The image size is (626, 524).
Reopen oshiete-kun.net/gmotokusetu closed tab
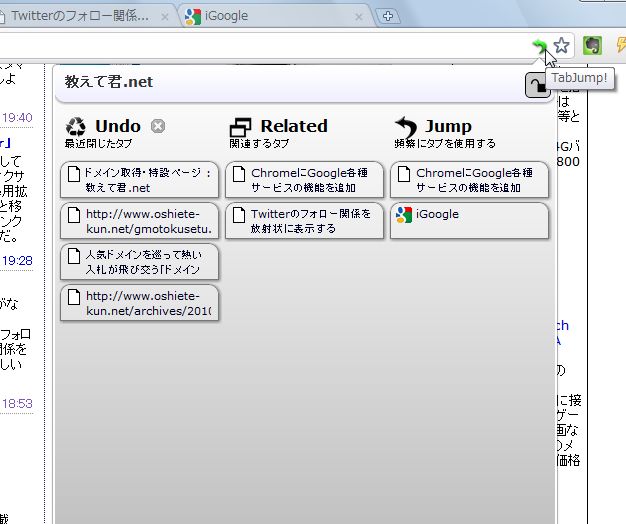tap(139, 221)
